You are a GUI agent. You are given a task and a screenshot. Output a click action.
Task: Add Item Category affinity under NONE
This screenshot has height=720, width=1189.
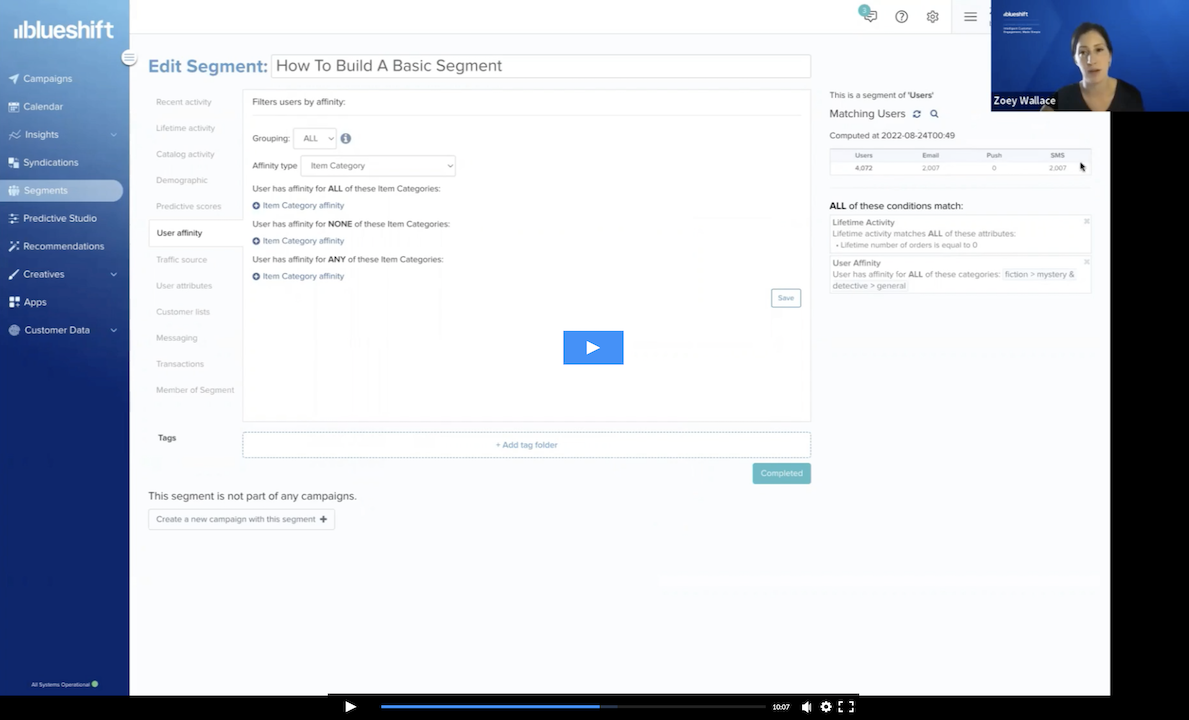coord(298,241)
